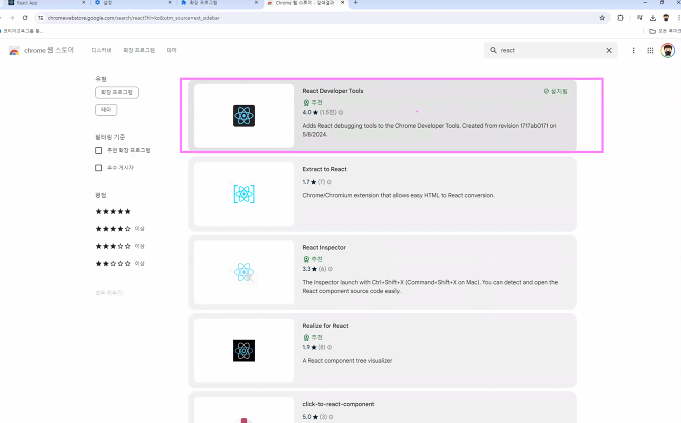
Task: Click the URL address bar
Action: point(321,18)
